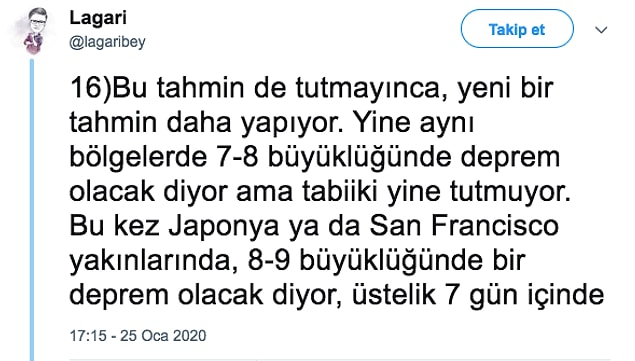Click the words "Yine aynı"
This screenshot has width=635, height=361.
point(413,123)
